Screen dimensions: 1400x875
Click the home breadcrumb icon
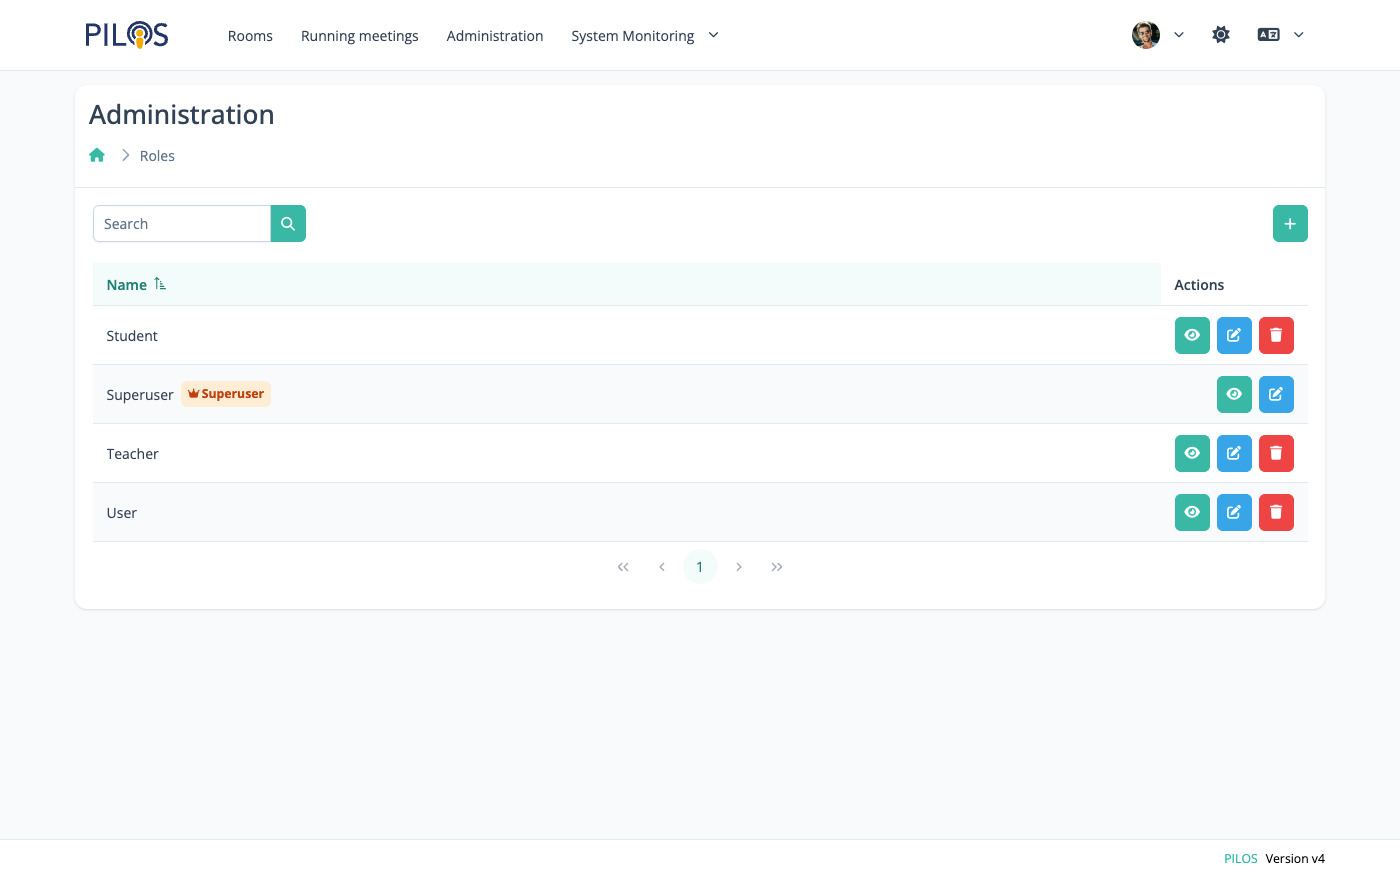tap(97, 156)
